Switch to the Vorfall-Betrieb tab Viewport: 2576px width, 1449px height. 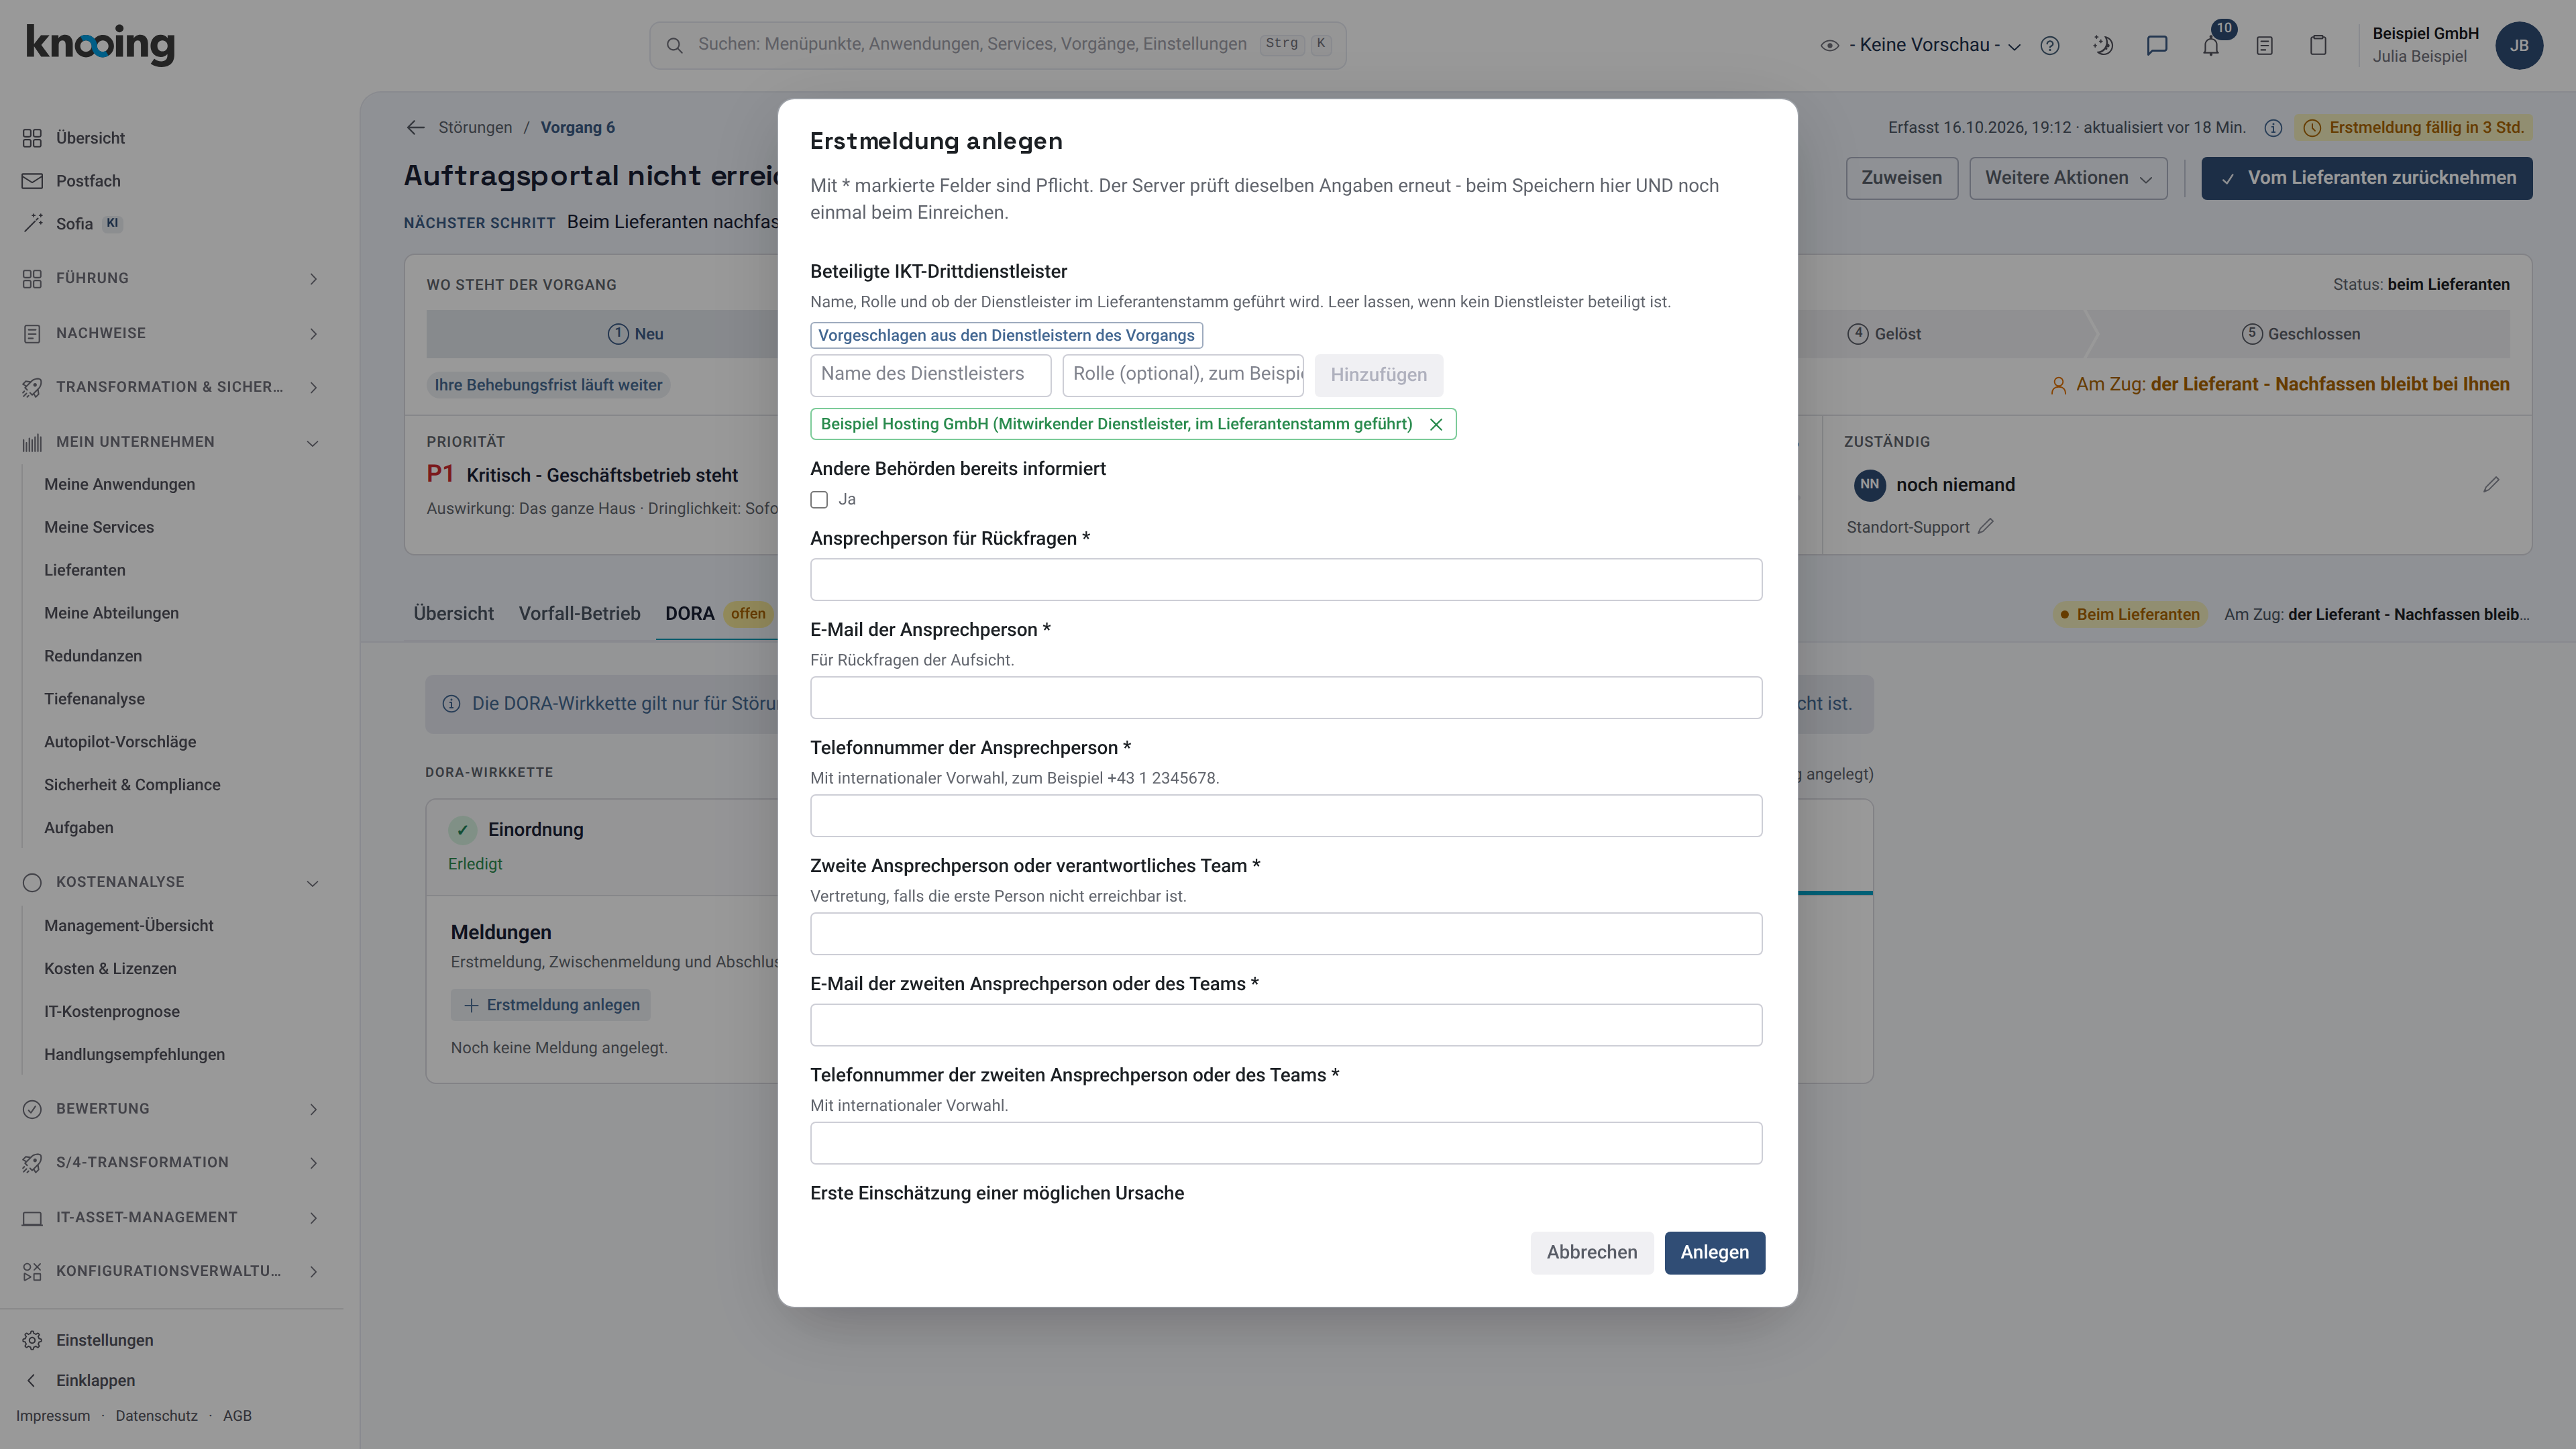[579, 613]
